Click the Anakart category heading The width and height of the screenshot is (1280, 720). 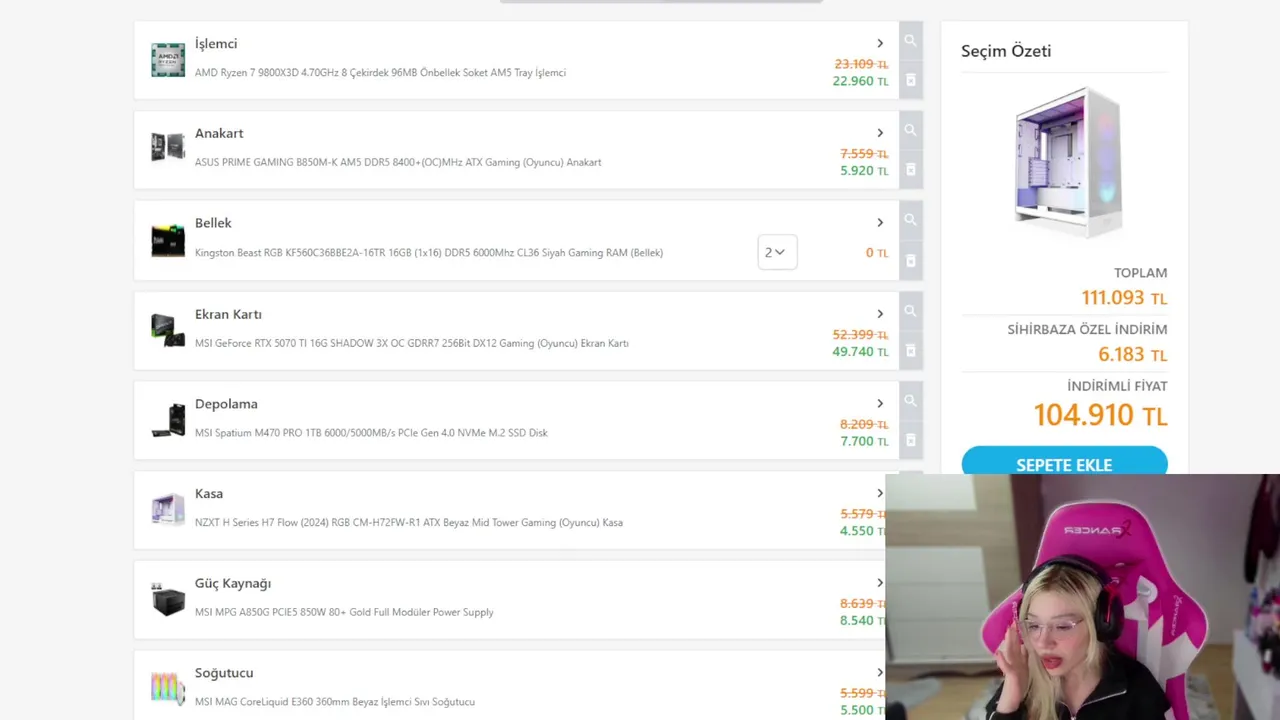pyautogui.click(x=219, y=133)
